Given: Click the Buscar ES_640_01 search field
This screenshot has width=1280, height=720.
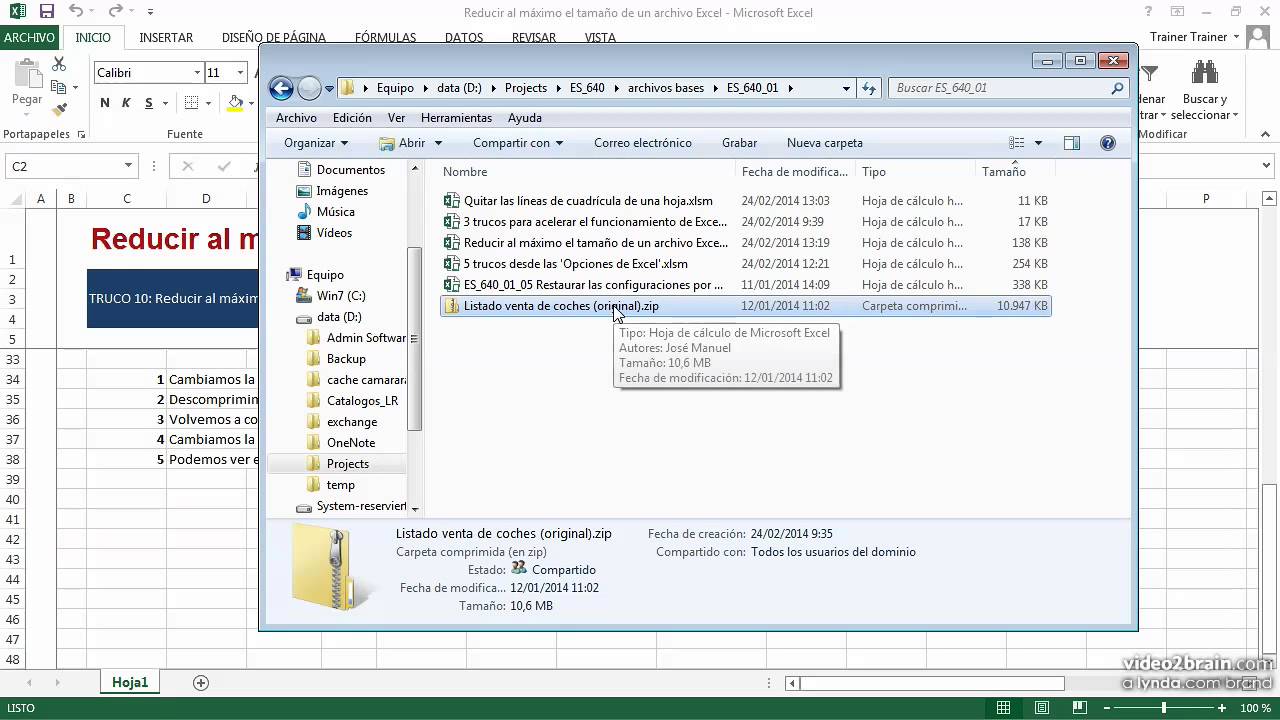Looking at the screenshot, I should tap(1010, 88).
